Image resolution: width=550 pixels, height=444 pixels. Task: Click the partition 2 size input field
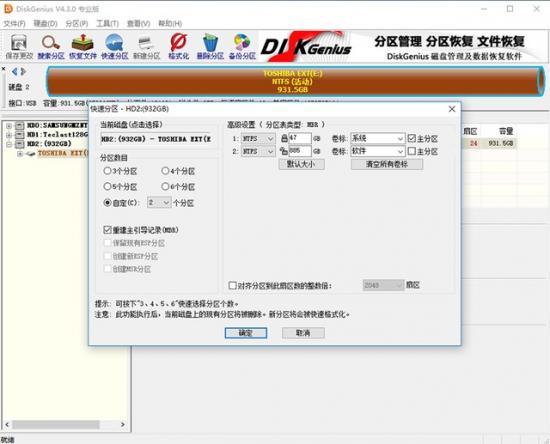pos(300,151)
